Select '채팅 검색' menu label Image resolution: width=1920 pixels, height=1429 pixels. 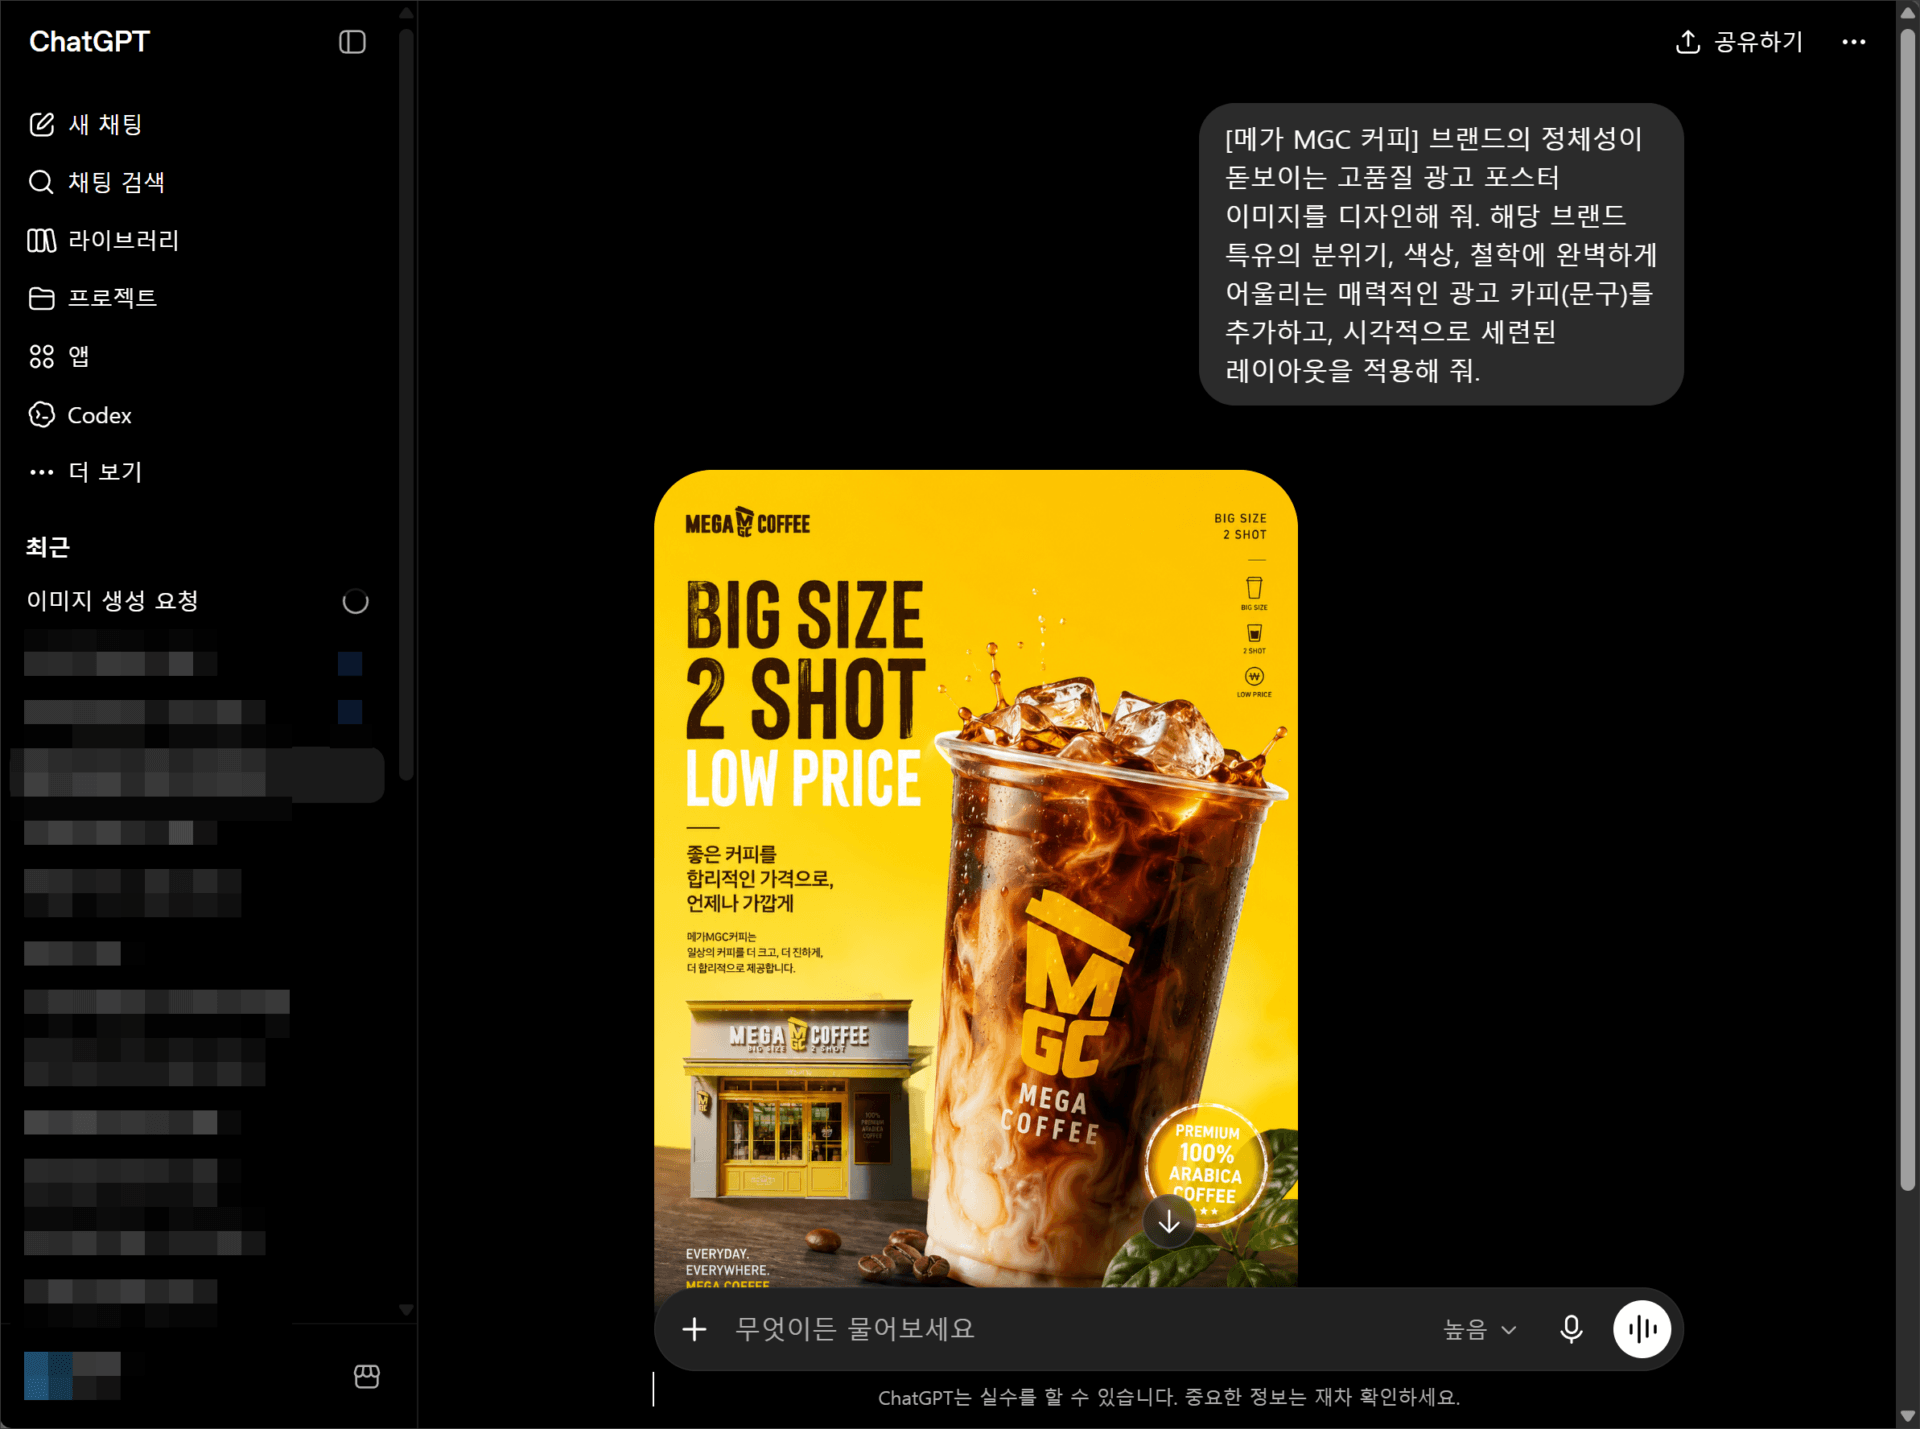116,182
